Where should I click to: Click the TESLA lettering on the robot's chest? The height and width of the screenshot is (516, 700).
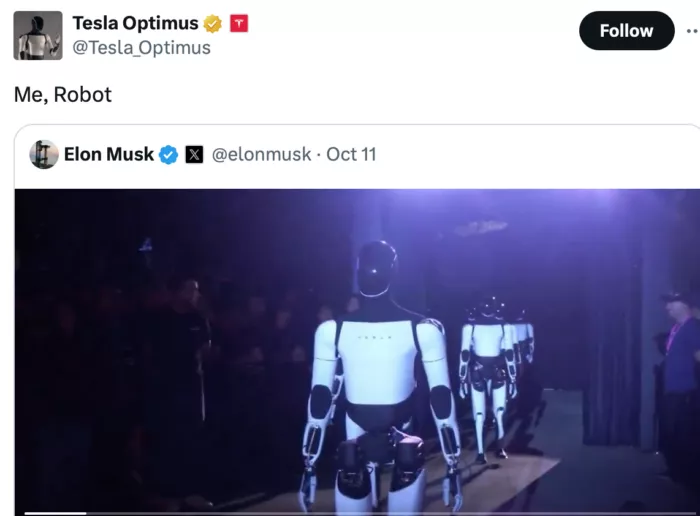click(x=375, y=337)
